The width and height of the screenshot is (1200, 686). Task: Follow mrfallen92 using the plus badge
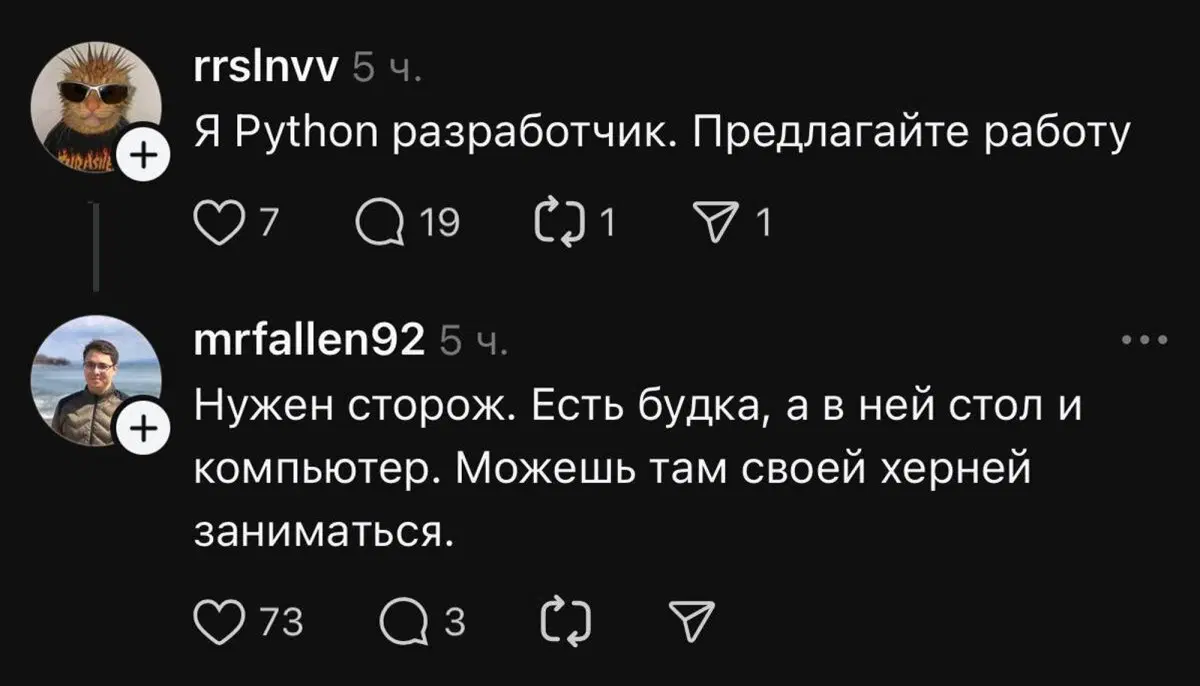[x=144, y=428]
